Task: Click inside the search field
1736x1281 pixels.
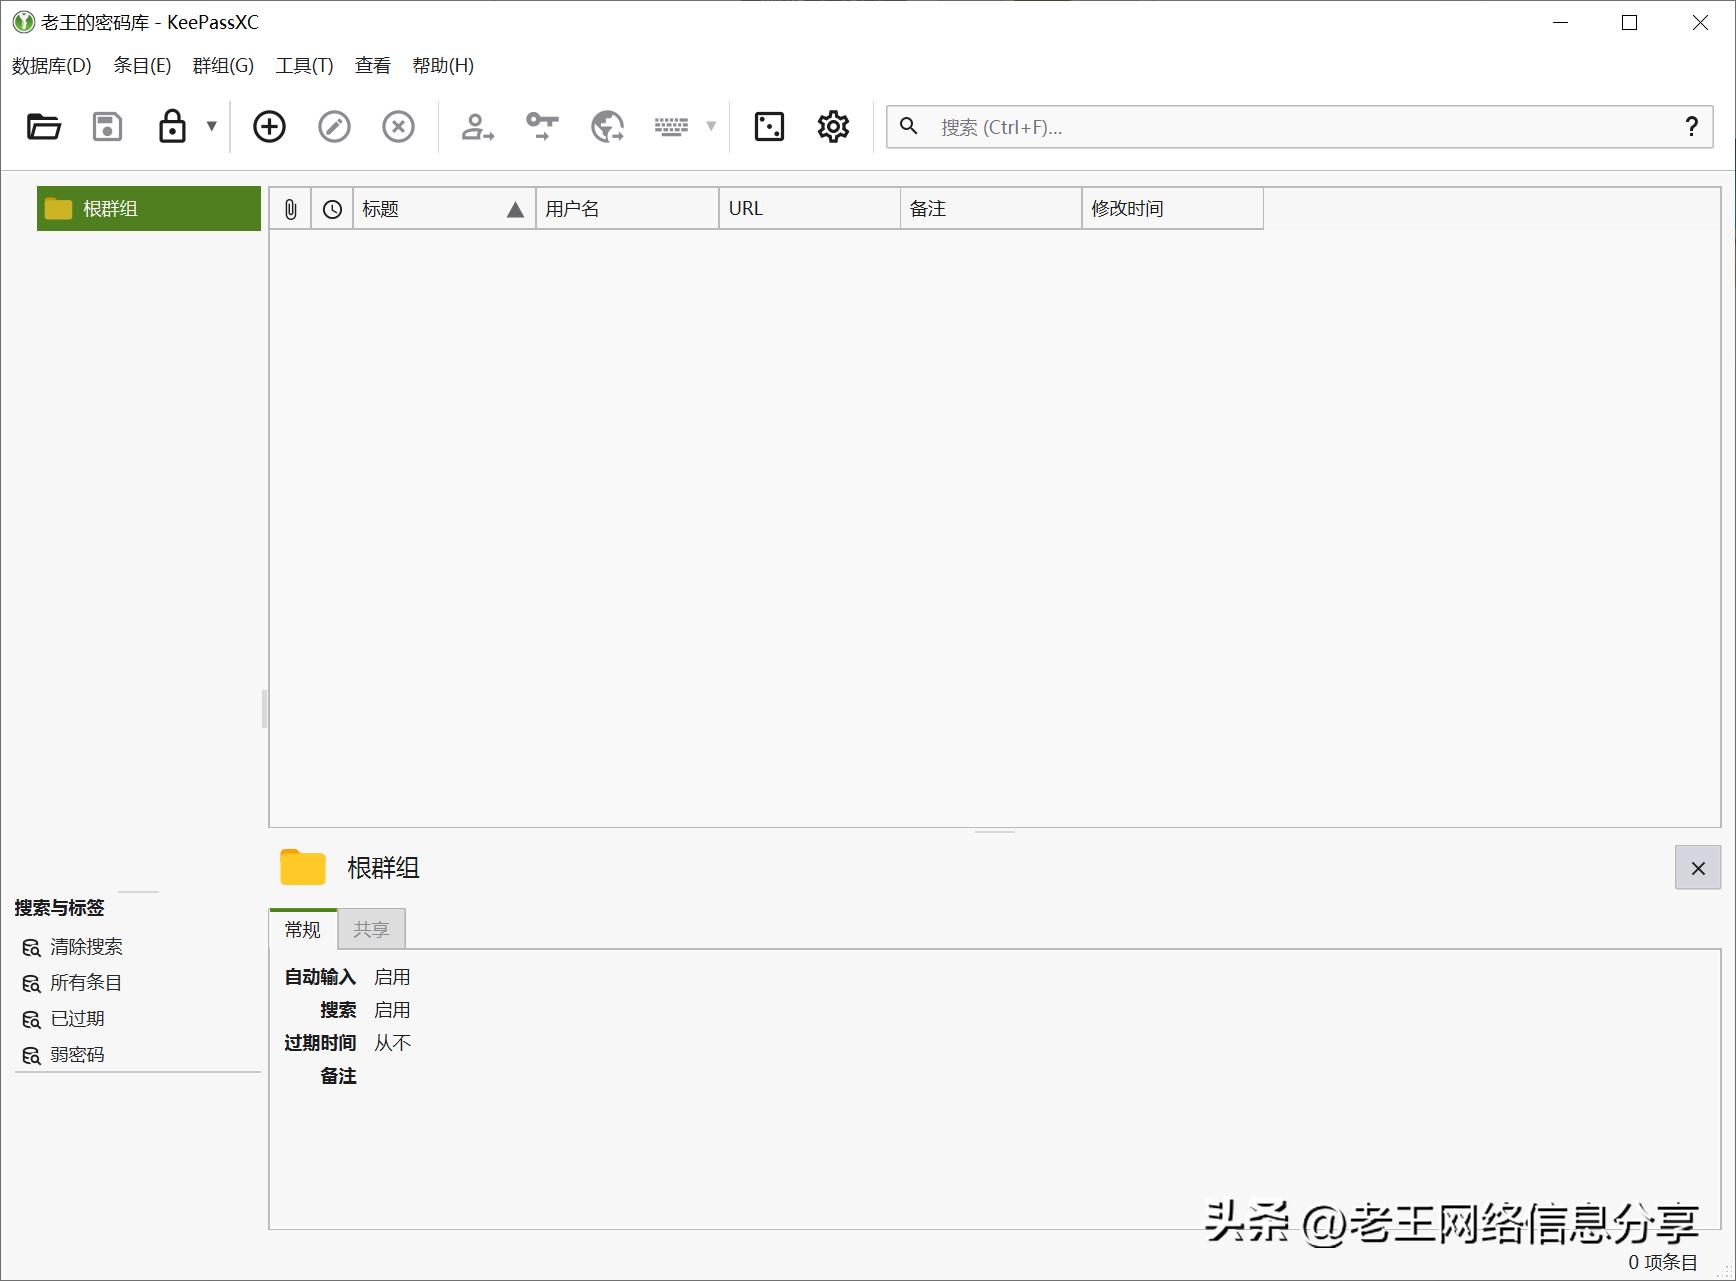Action: pyautogui.click(x=1200, y=127)
